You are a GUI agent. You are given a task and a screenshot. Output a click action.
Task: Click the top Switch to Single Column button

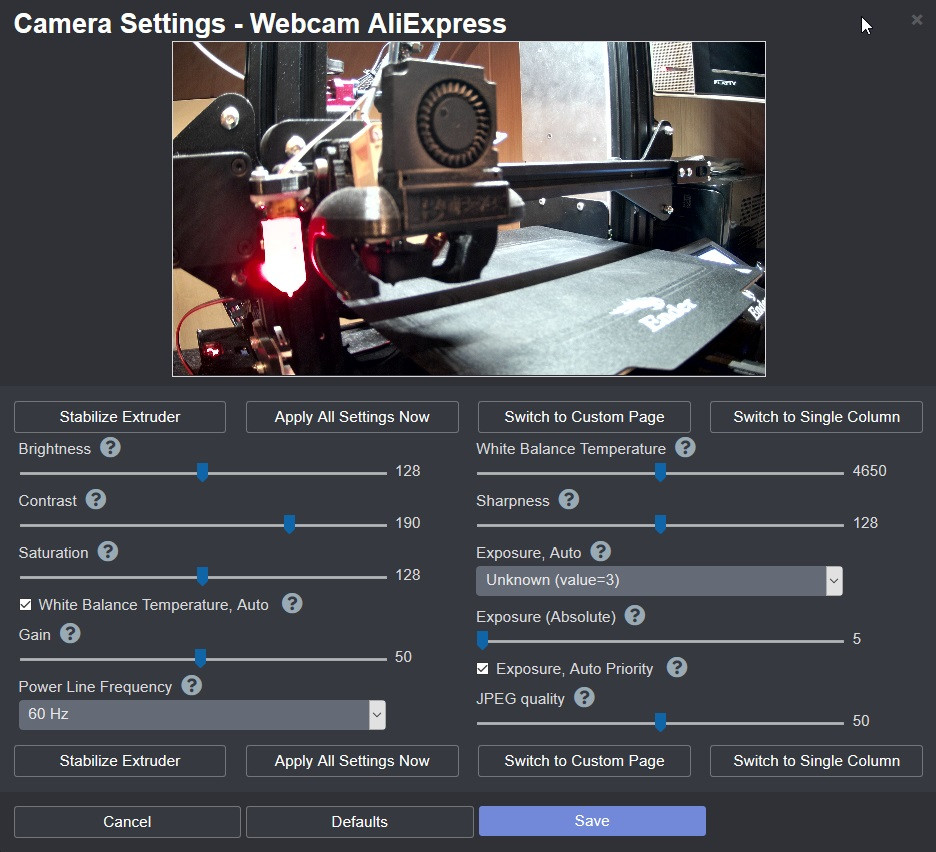[x=816, y=417]
